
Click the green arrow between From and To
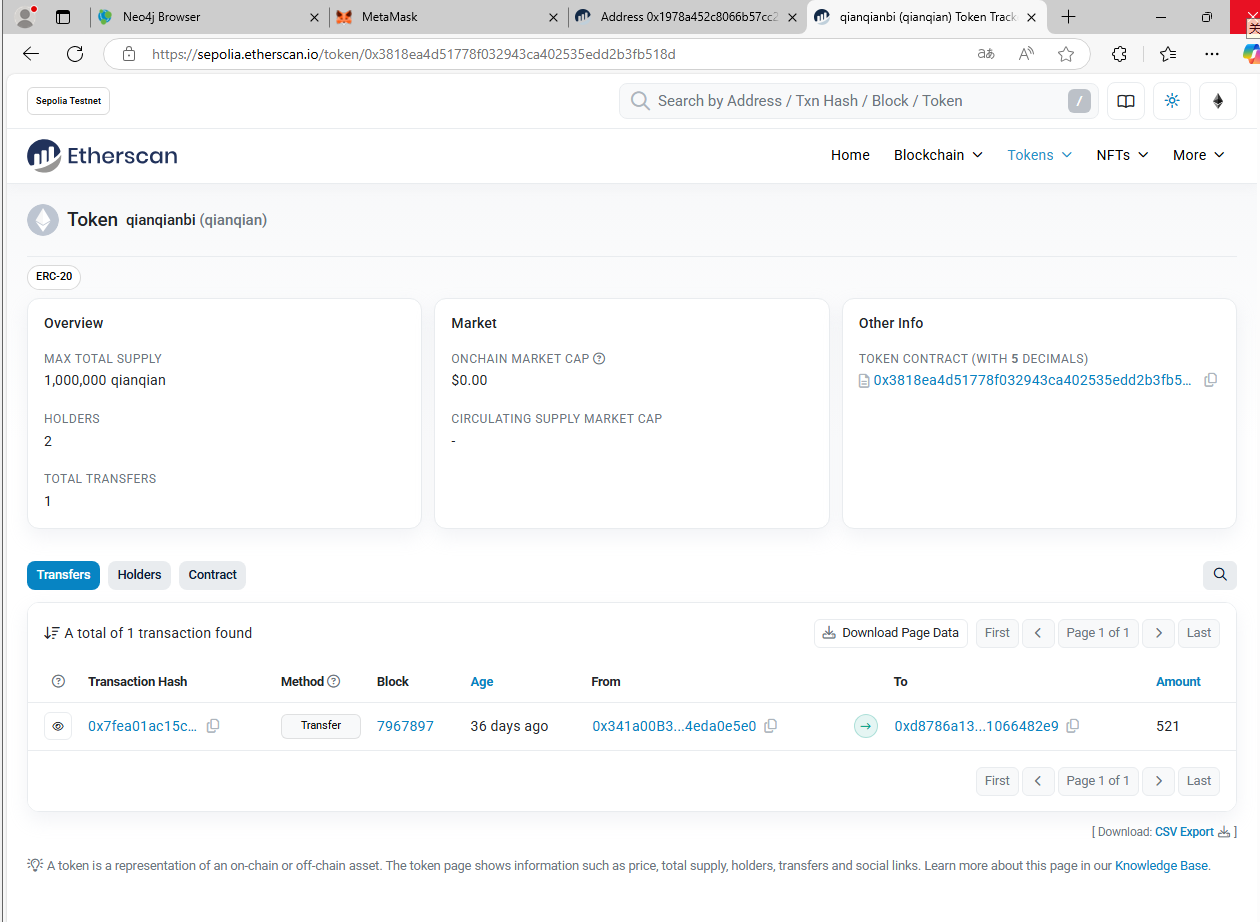coord(866,726)
